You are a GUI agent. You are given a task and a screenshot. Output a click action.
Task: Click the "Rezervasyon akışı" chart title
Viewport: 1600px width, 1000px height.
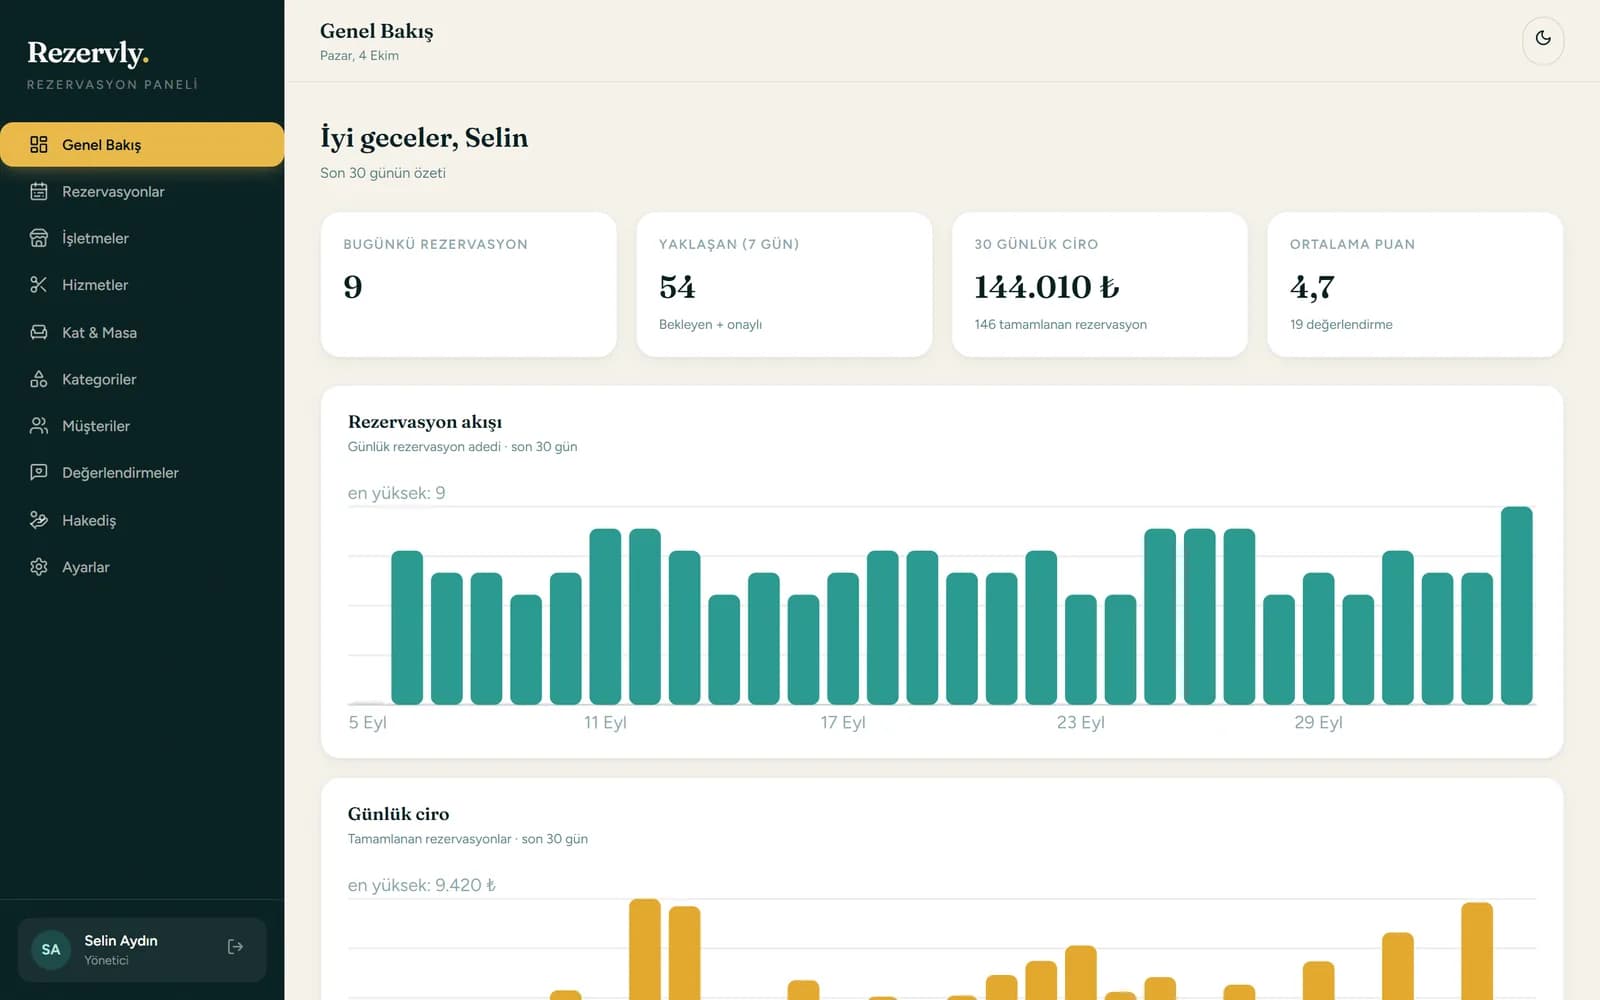coord(425,422)
